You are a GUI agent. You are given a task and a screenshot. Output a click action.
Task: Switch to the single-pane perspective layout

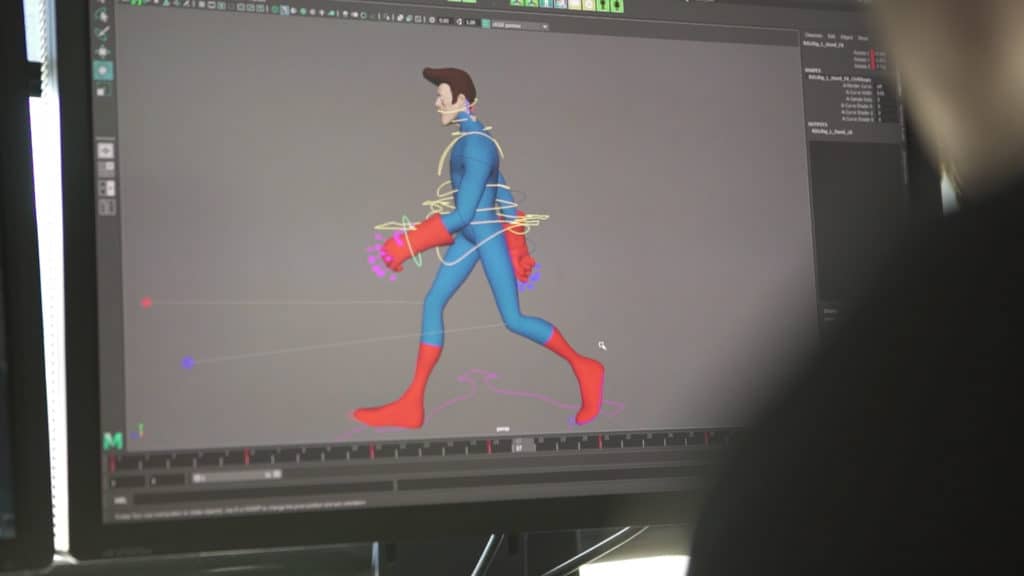click(105, 151)
